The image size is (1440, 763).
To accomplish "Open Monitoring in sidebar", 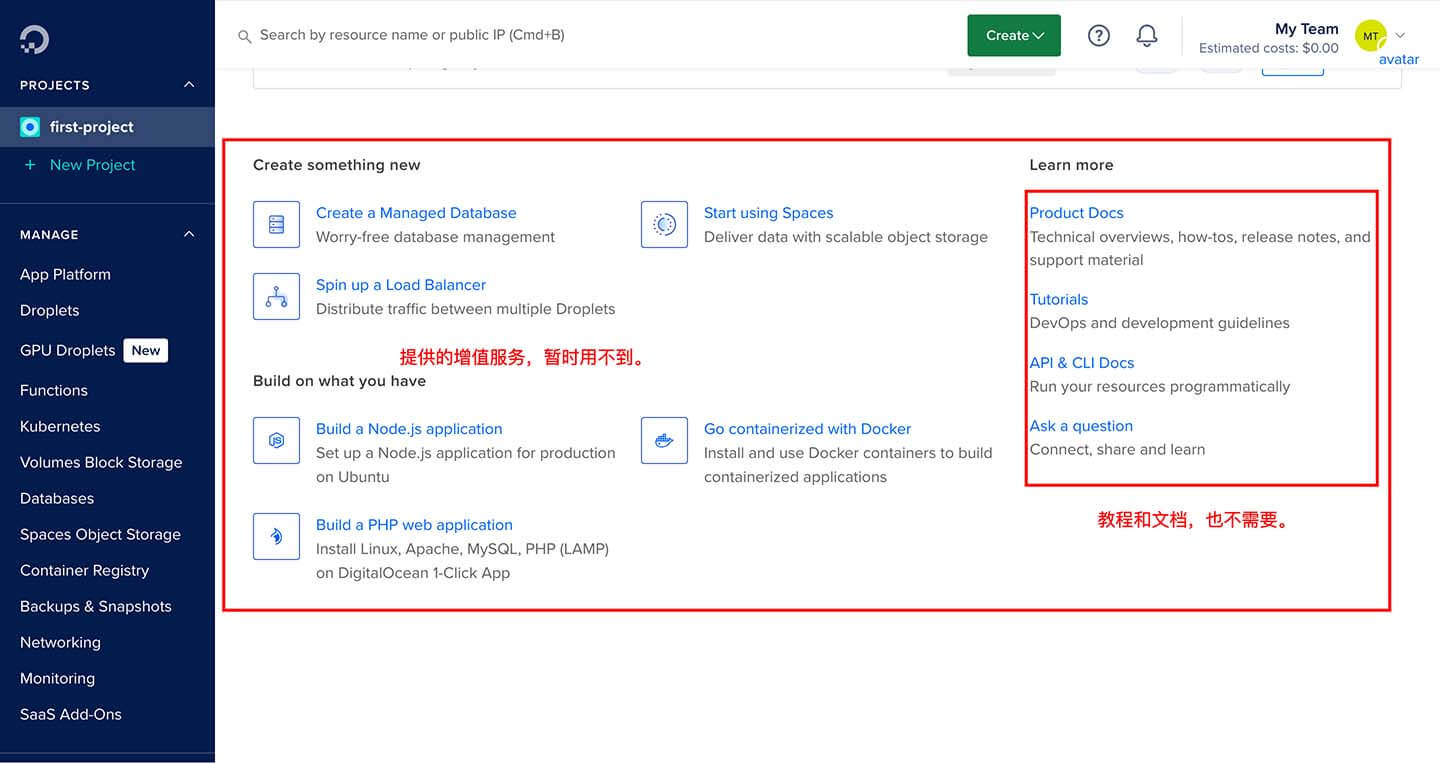I will coord(57,678).
